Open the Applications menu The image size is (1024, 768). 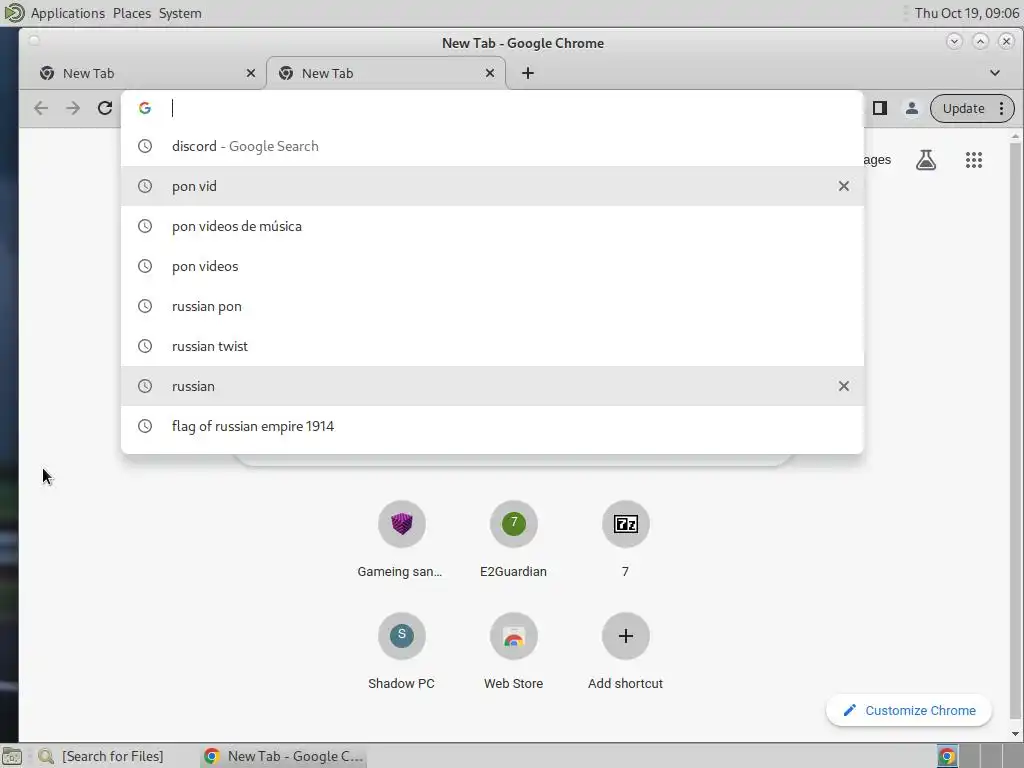point(67,13)
